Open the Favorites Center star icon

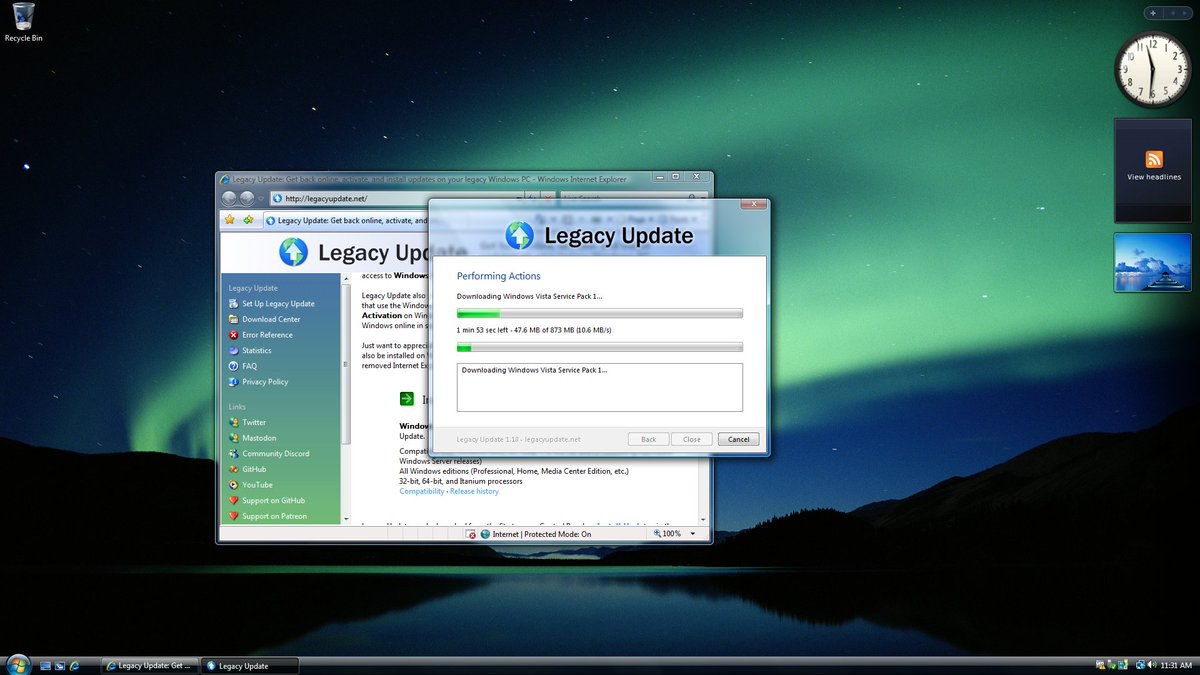230,220
